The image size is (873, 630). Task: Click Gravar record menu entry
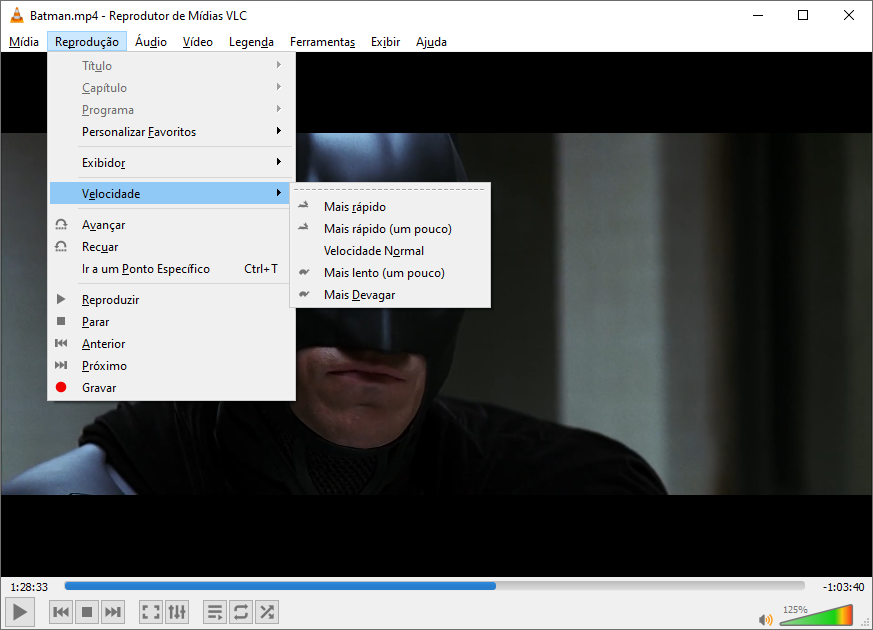click(x=99, y=388)
